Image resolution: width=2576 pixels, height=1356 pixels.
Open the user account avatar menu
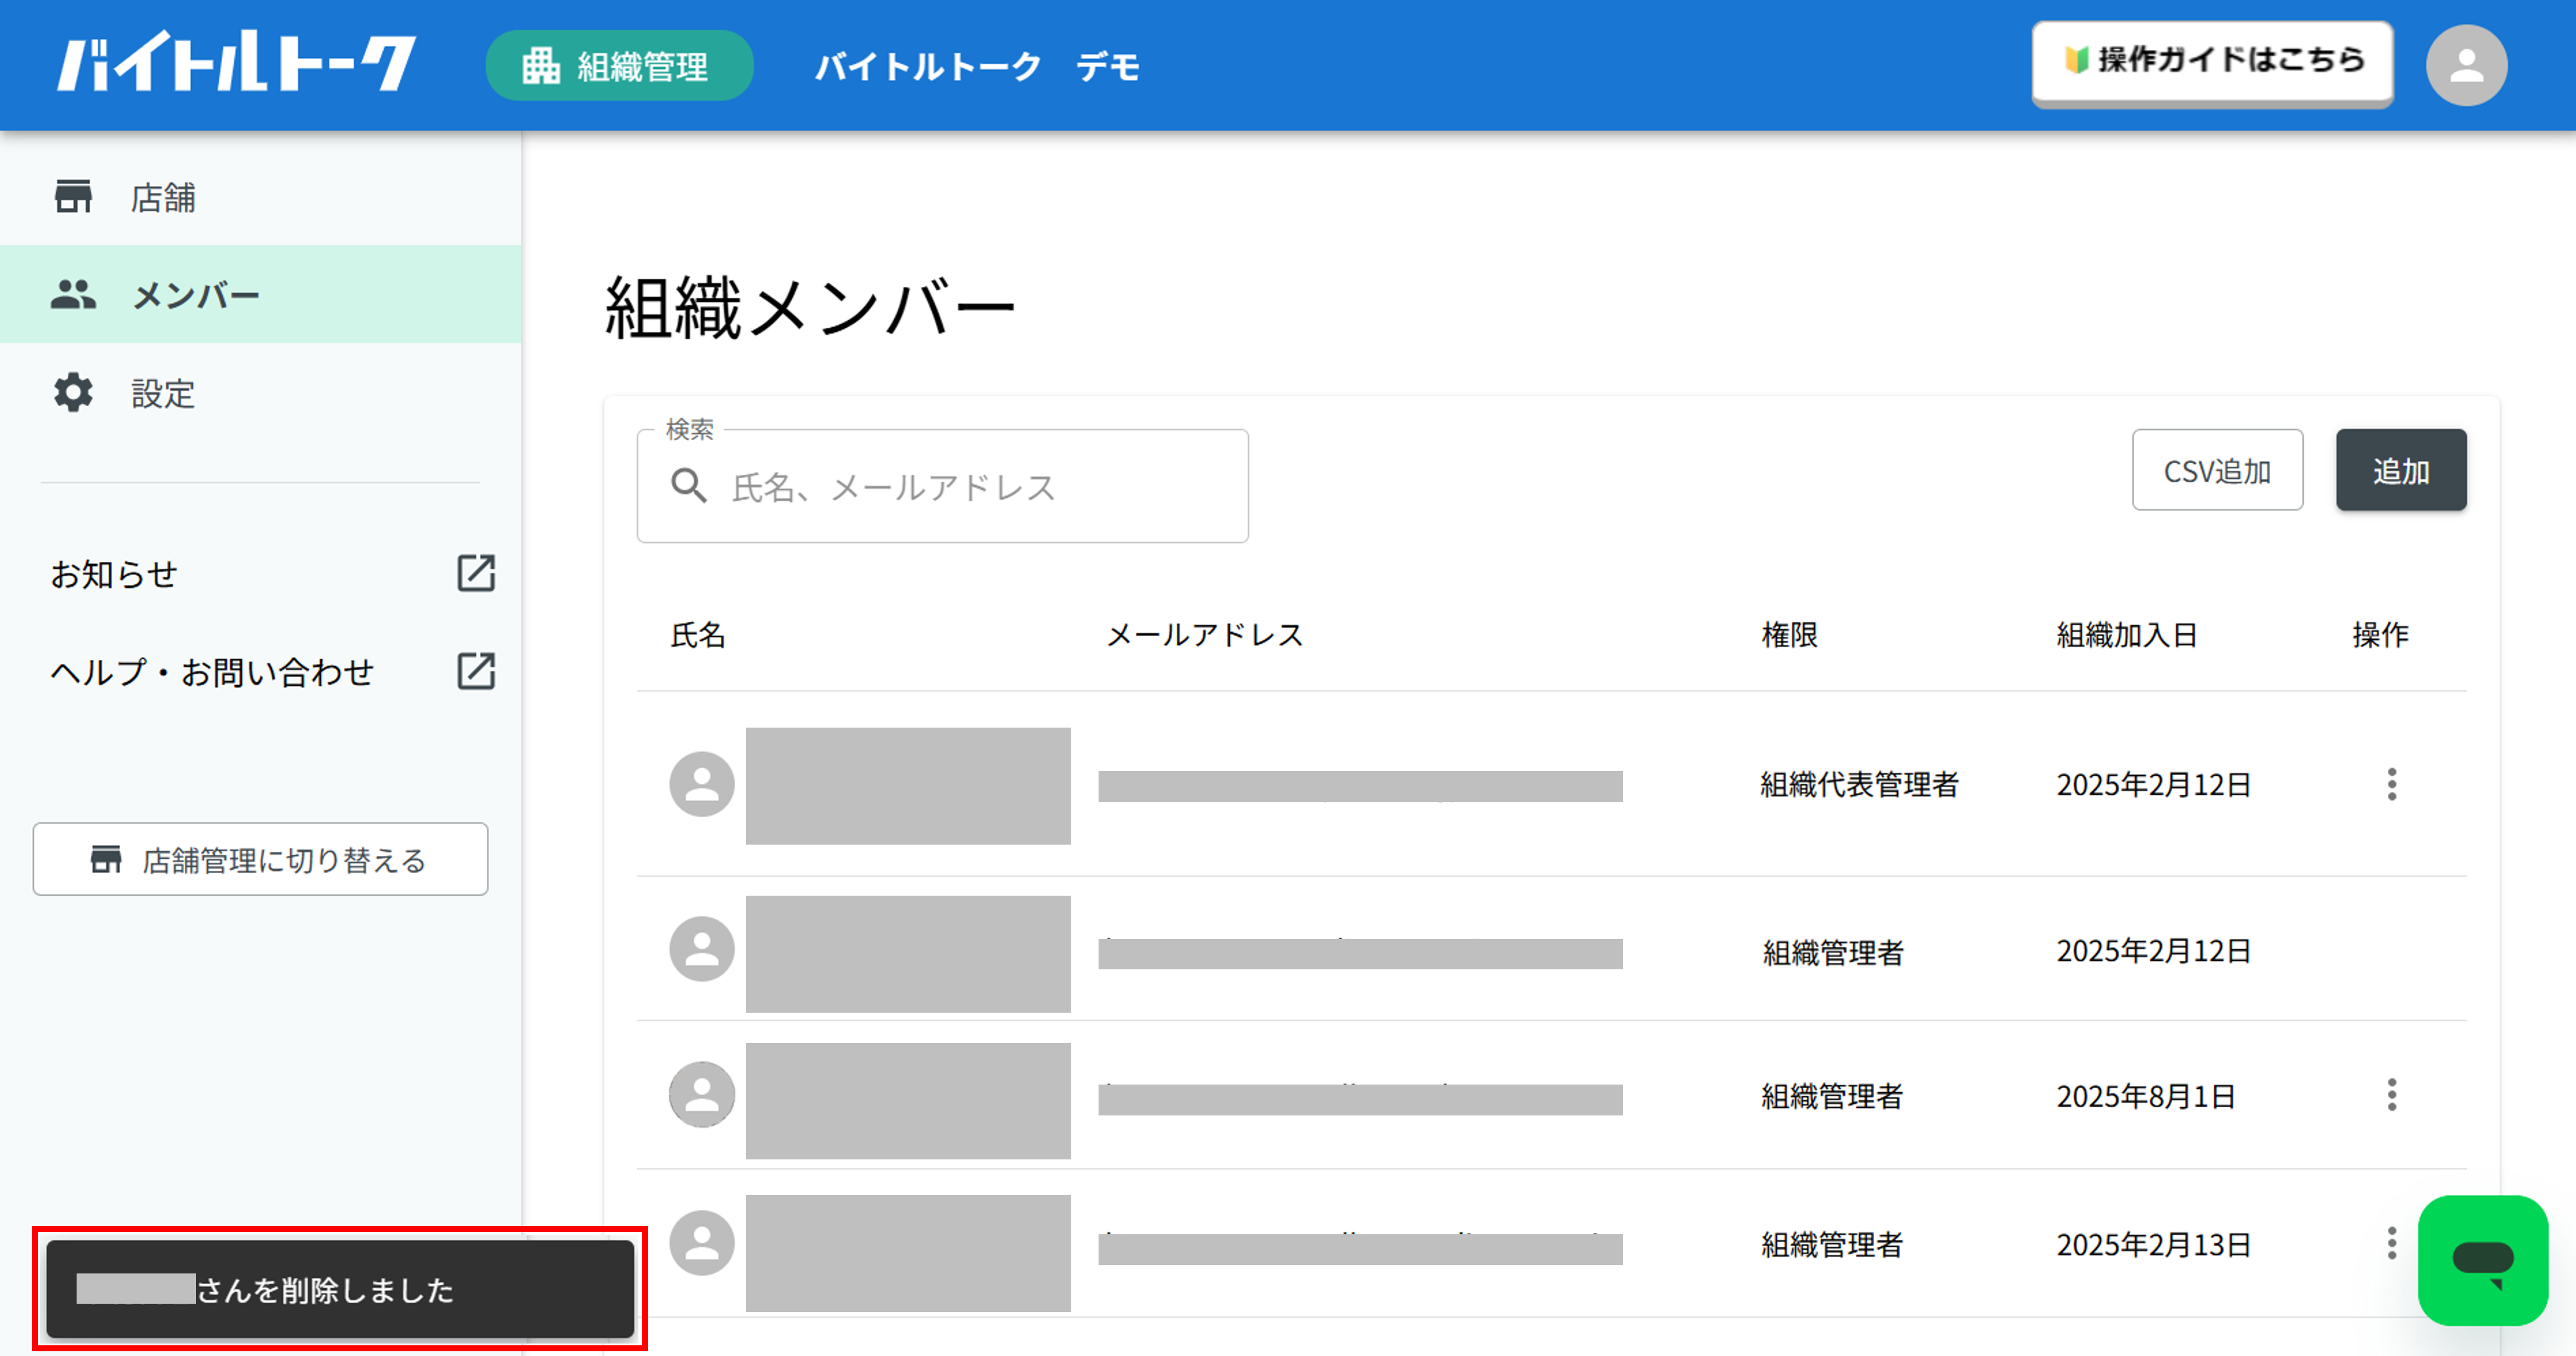tap(2466, 66)
